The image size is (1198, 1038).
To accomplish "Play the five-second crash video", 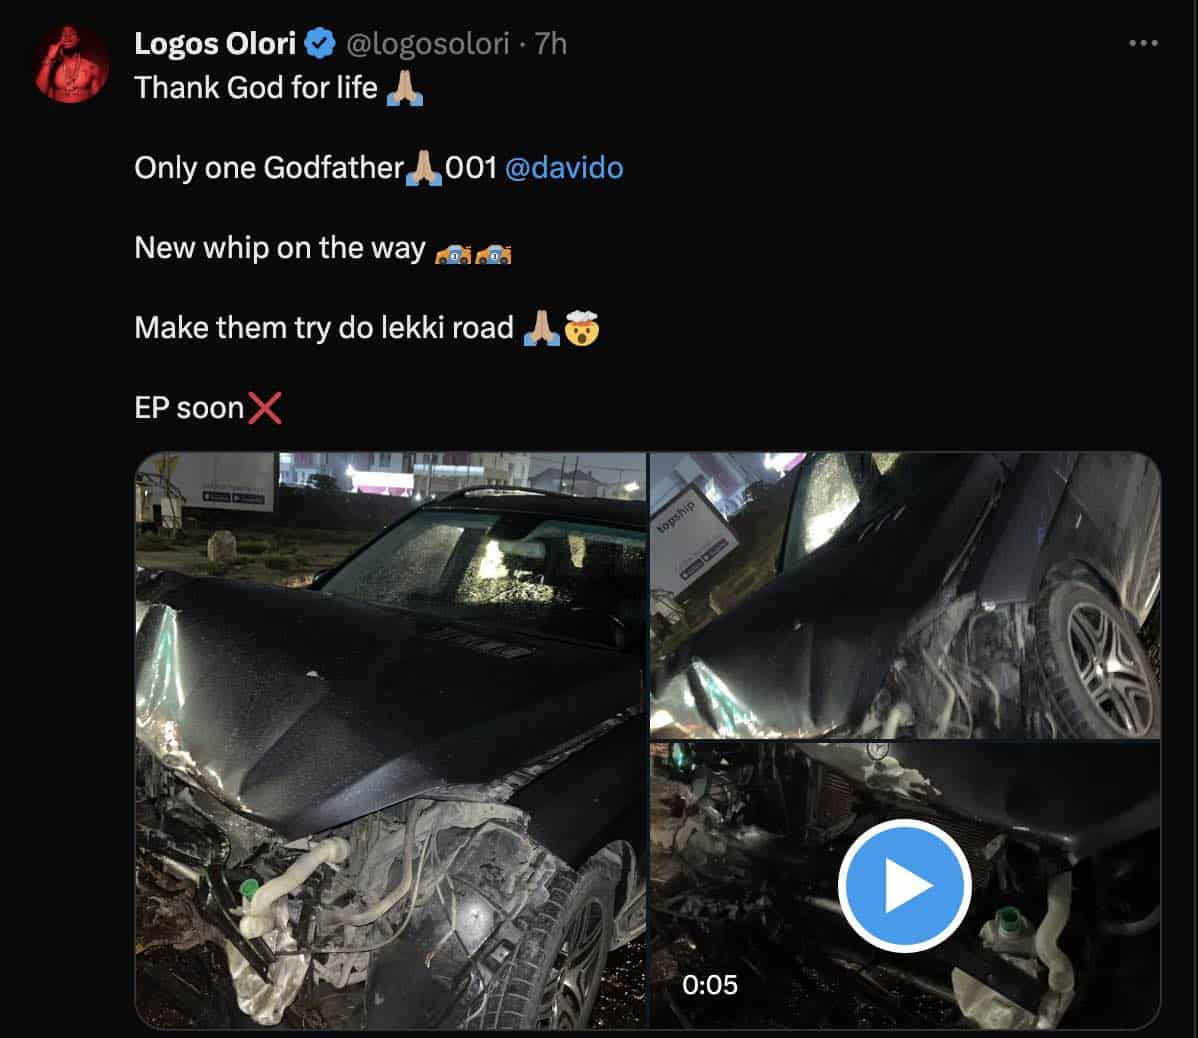I will point(904,886).
